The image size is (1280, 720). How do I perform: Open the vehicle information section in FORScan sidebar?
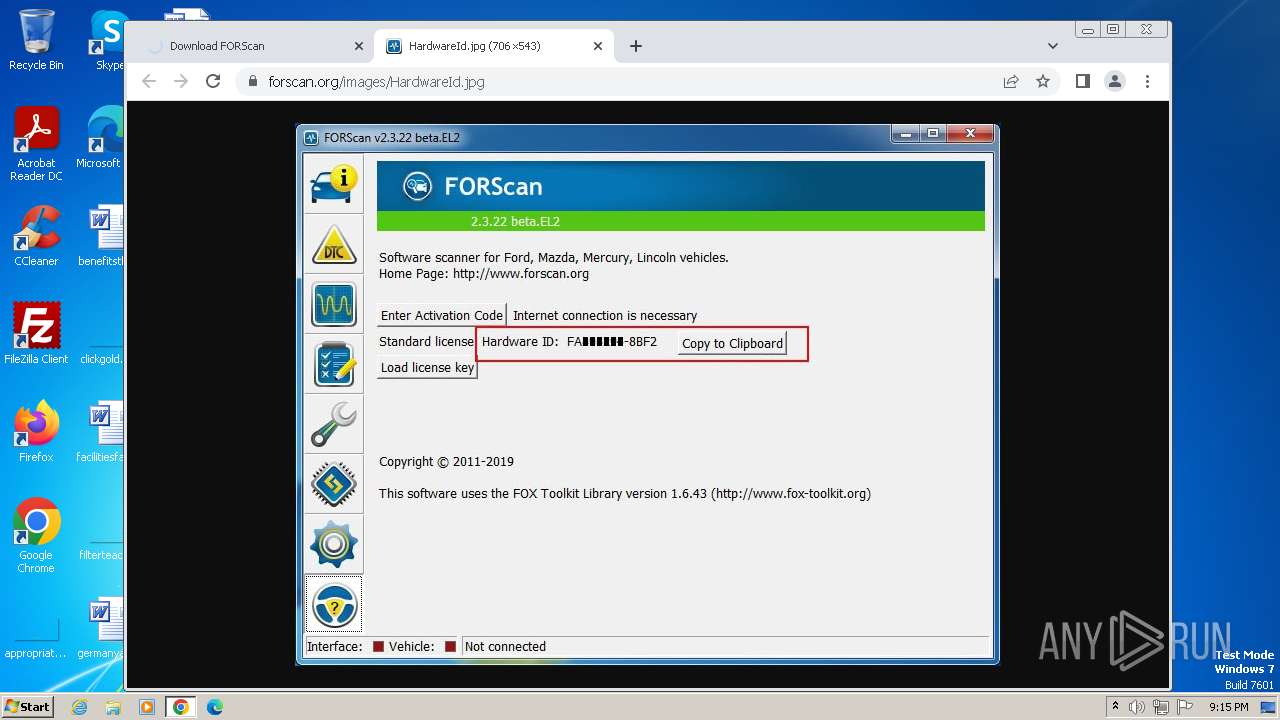pyautogui.click(x=333, y=184)
